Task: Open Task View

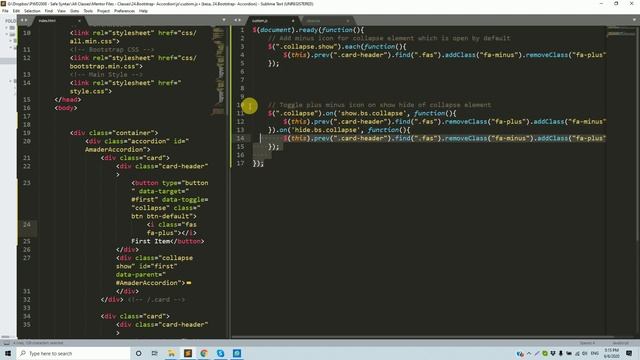Action: coord(154,353)
